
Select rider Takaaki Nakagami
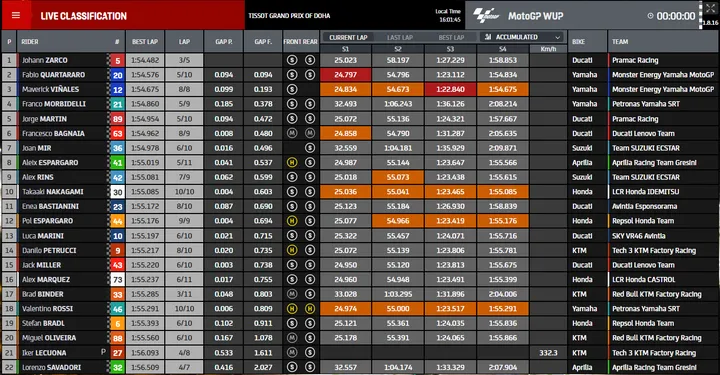coord(53,192)
